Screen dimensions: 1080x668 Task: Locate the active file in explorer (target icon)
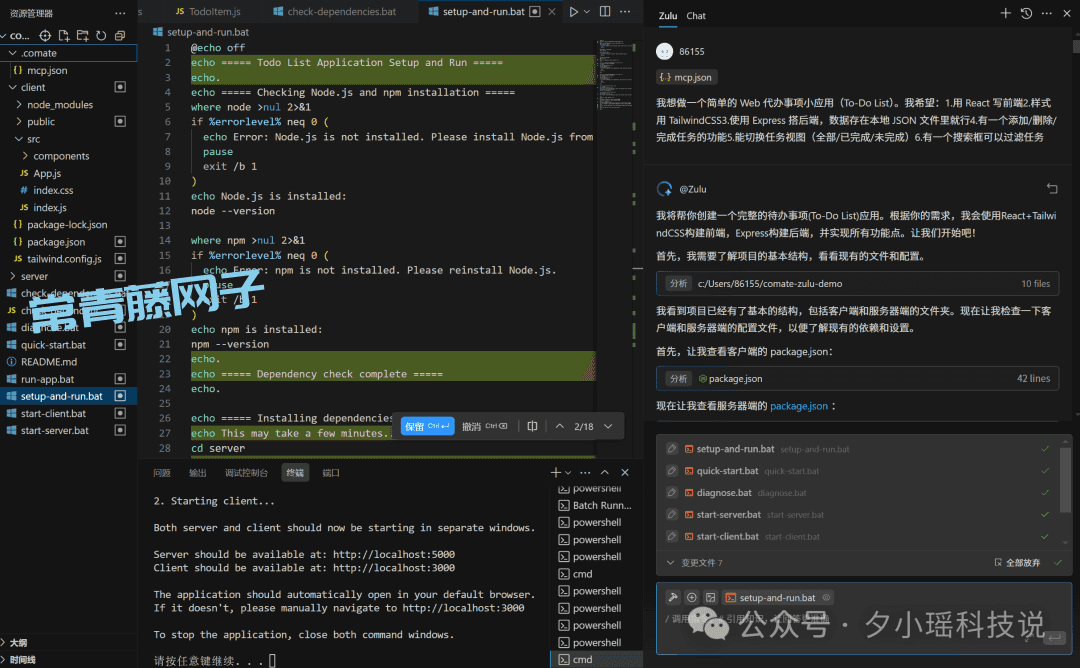[x=45, y=36]
